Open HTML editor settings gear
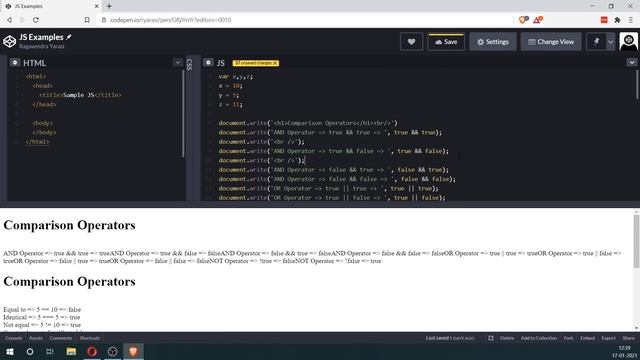The image size is (640, 360). (15, 62)
